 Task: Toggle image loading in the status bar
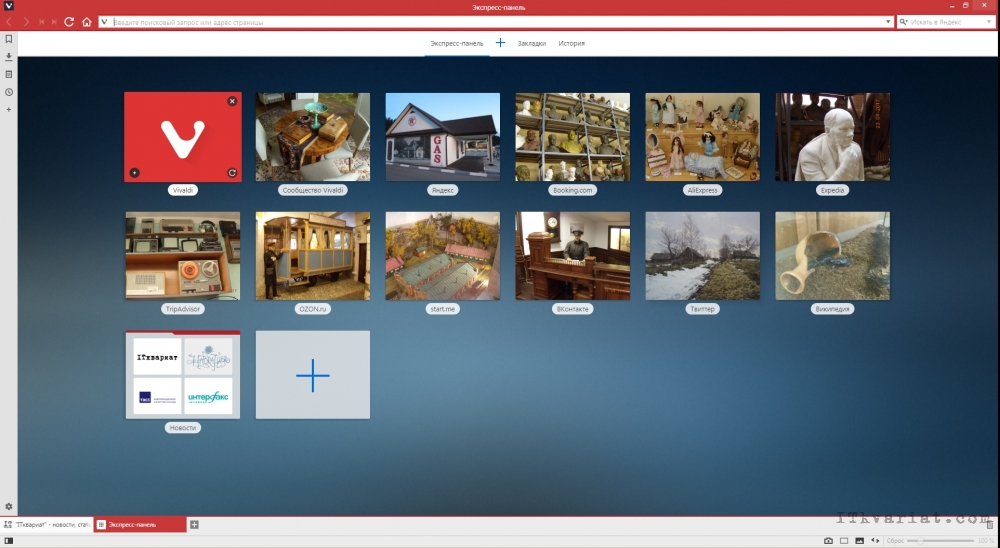[859, 541]
